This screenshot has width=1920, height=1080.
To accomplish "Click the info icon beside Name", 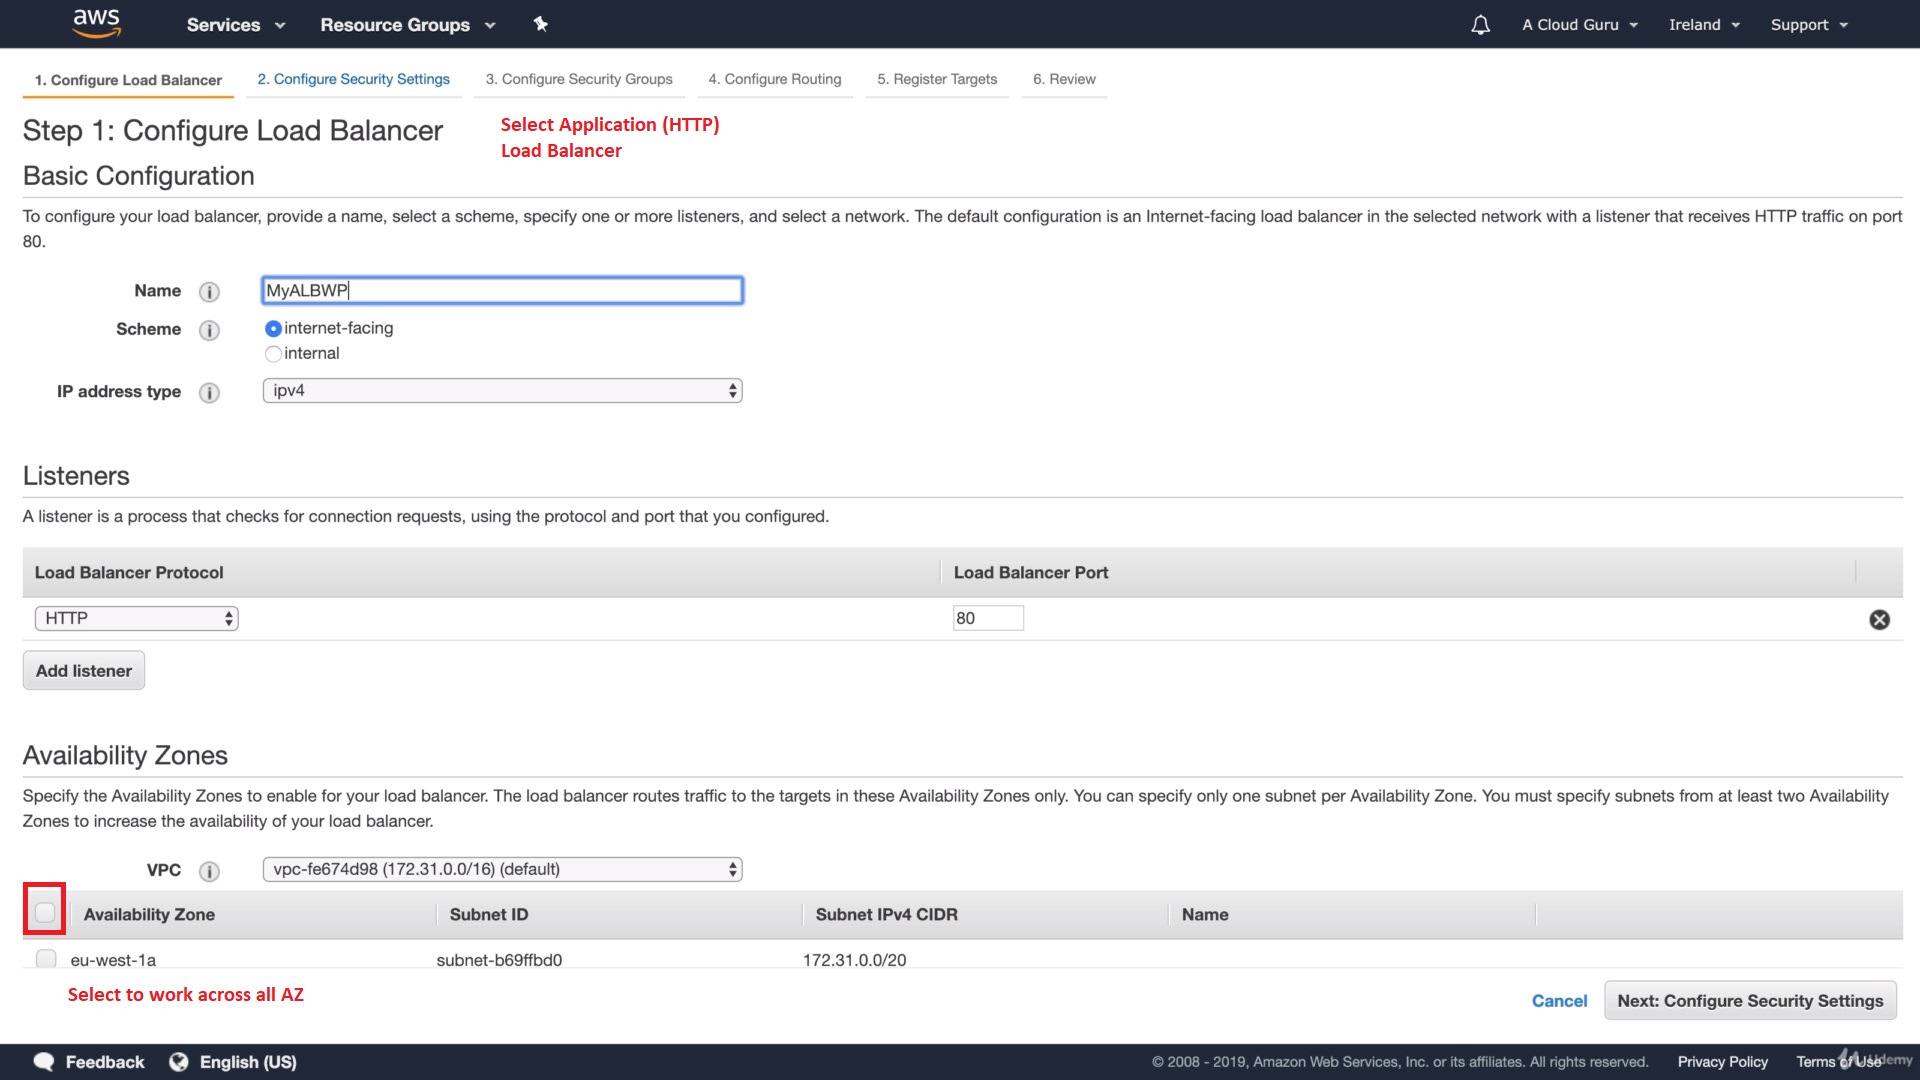I will coord(209,292).
